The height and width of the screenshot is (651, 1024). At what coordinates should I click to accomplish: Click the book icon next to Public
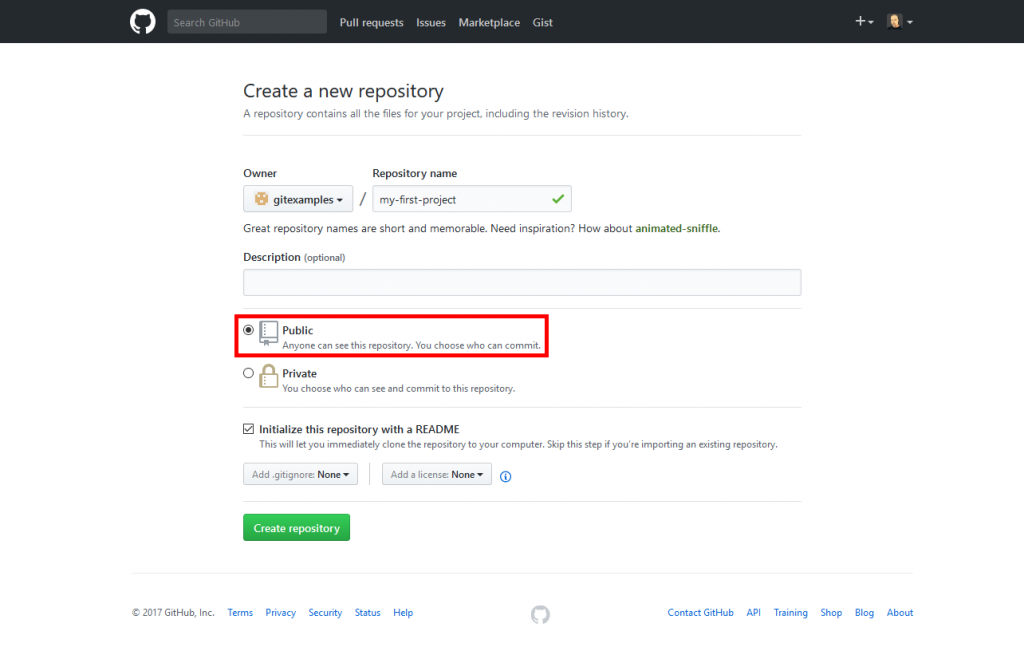click(x=268, y=330)
